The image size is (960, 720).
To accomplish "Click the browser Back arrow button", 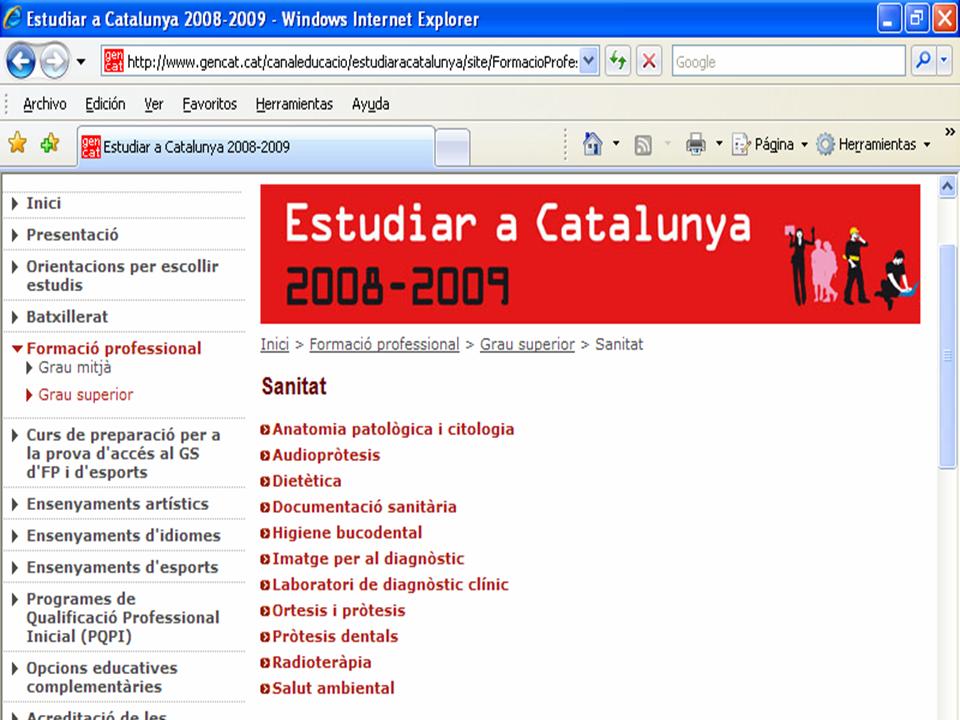I will tap(20, 61).
